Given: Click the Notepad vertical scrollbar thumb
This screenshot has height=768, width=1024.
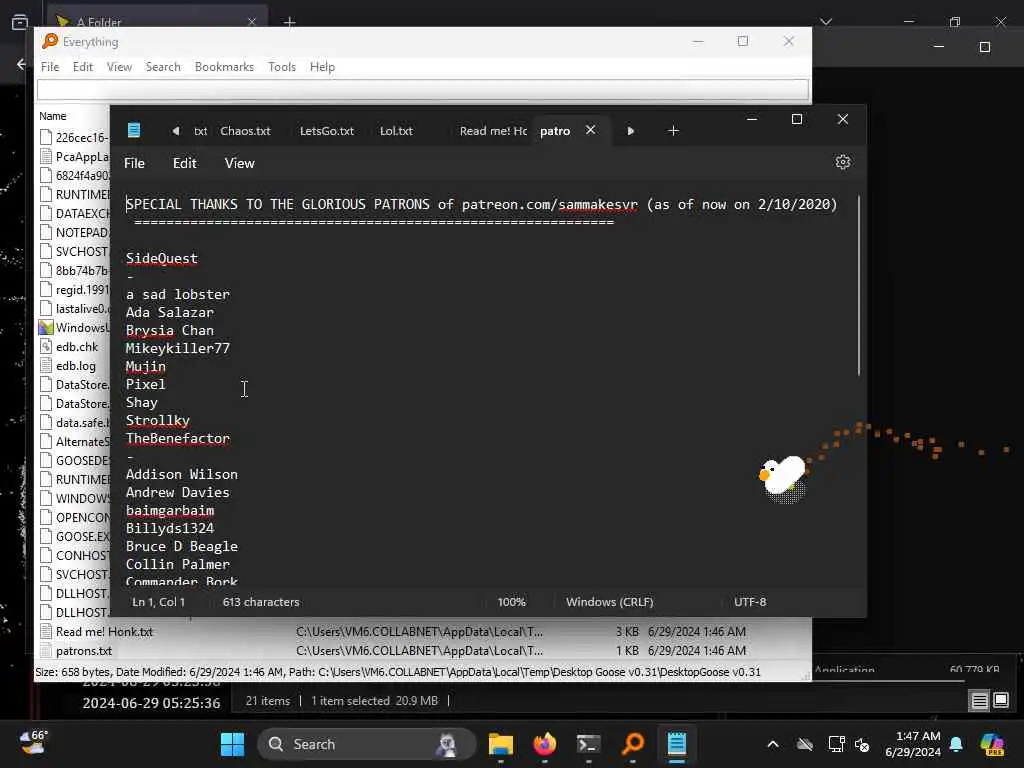Looking at the screenshot, I should (858, 285).
